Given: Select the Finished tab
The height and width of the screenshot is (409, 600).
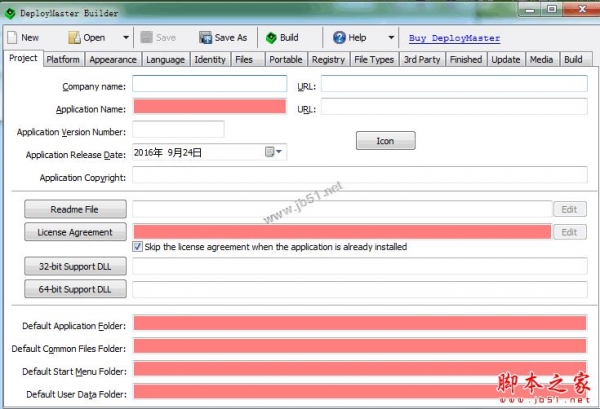Looking at the screenshot, I should (466, 60).
